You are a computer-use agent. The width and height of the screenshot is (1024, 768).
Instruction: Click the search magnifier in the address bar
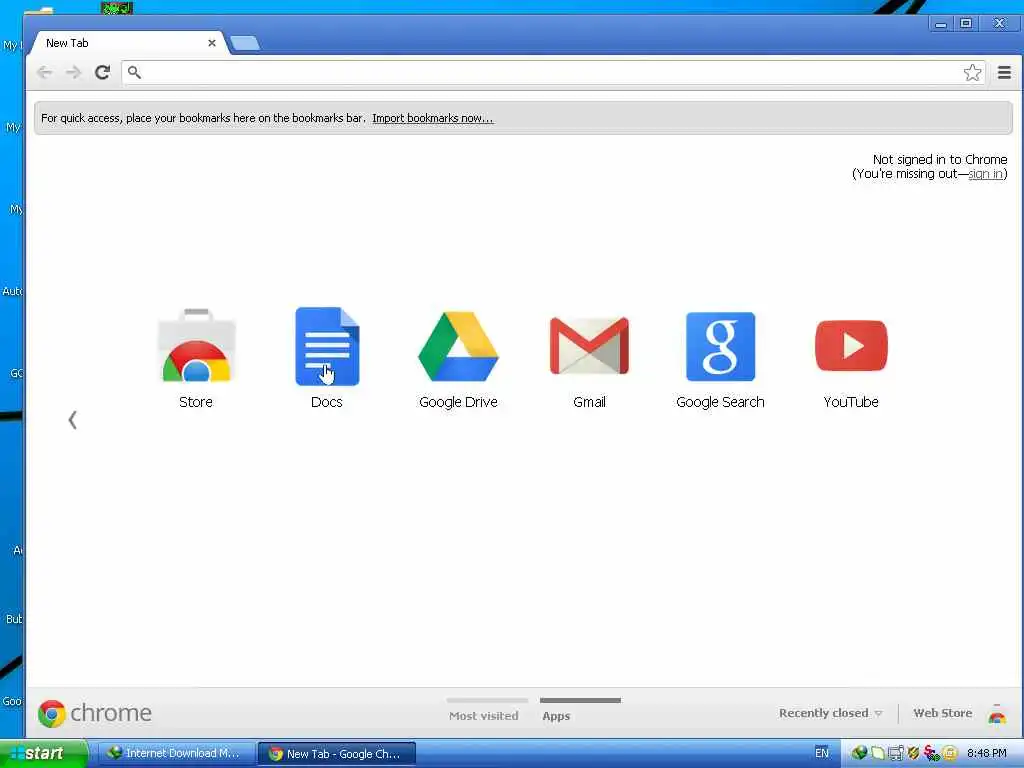click(134, 72)
